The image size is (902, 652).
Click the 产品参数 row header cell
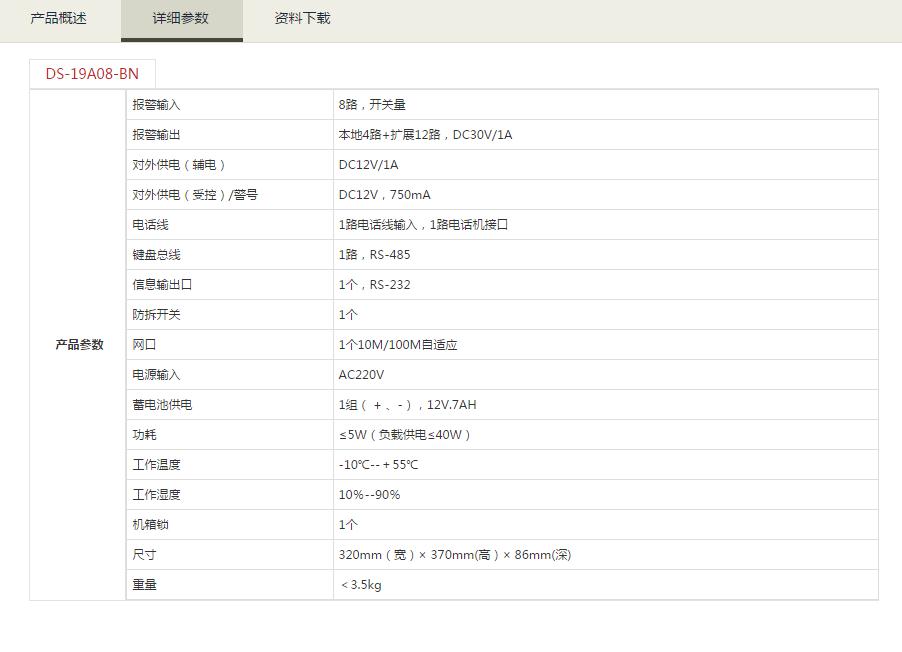point(79,345)
